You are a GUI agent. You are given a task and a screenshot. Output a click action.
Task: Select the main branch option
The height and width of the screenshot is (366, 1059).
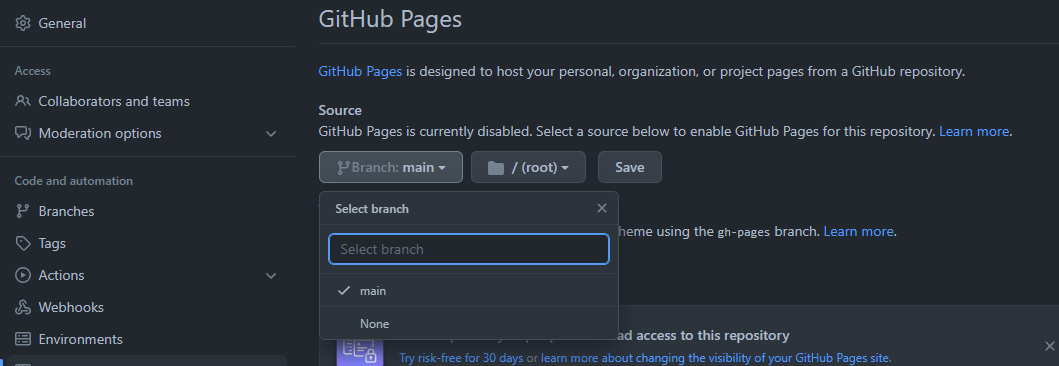(469, 290)
